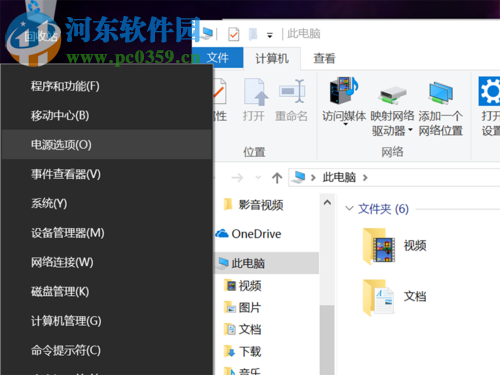Open 程序和功能(F) from the context menu

107,86
